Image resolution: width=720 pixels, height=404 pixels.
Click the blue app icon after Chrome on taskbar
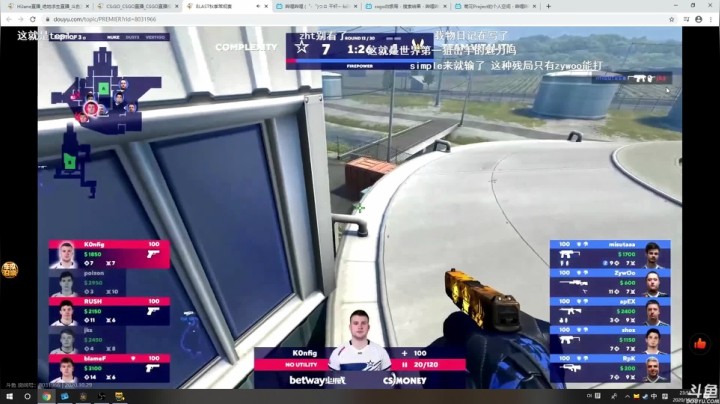[x=65, y=396]
